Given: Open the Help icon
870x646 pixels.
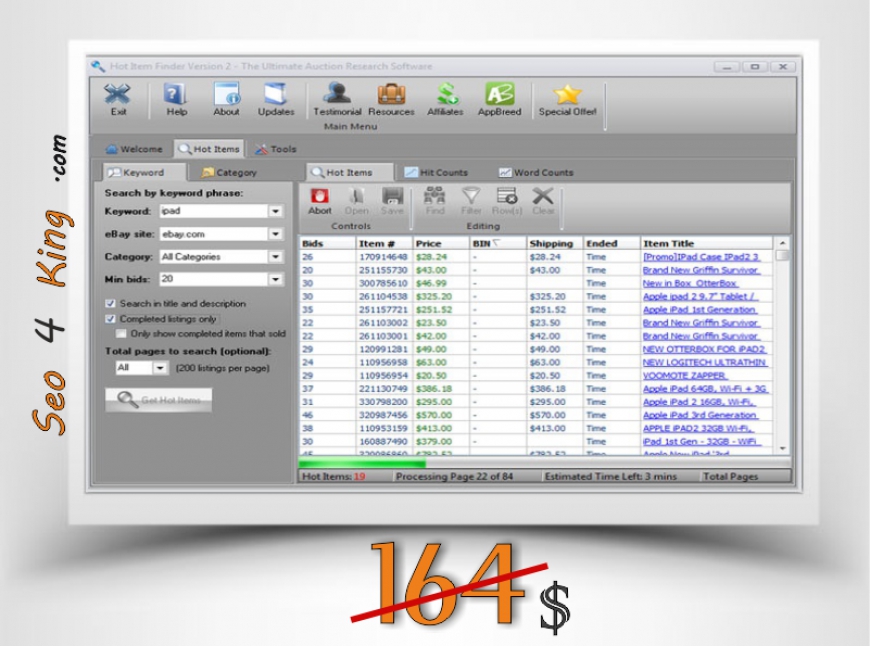Looking at the screenshot, I should [175, 94].
